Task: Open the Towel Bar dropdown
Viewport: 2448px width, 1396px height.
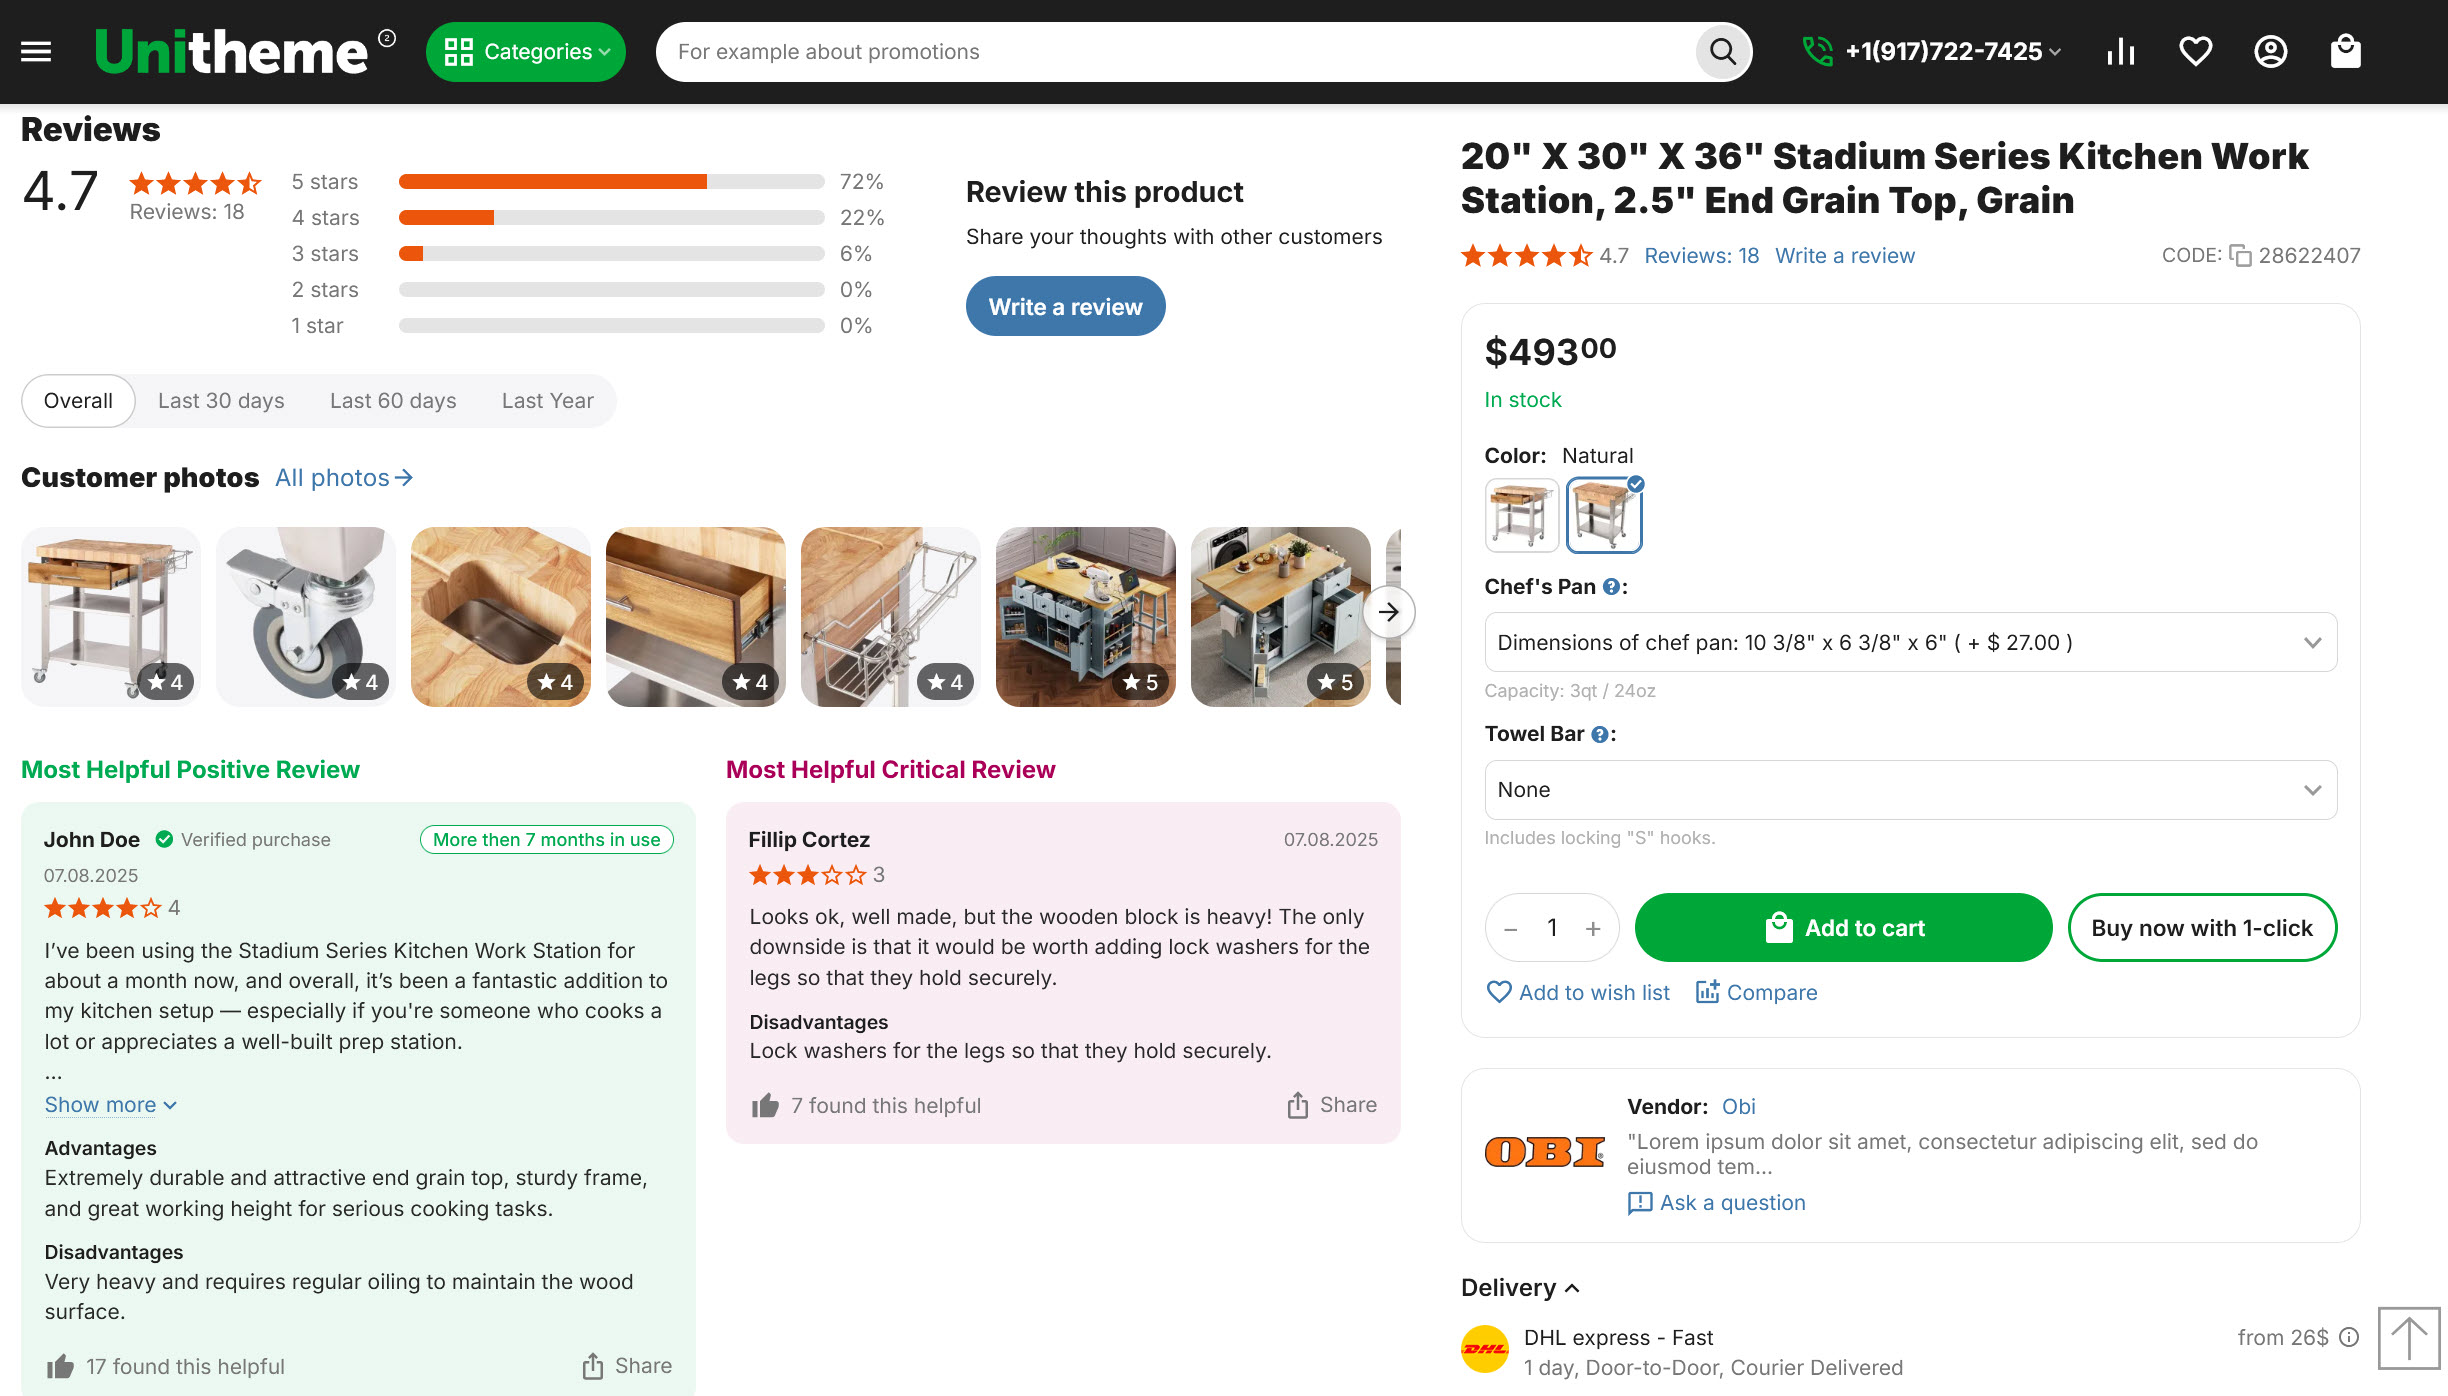Action: click(1910, 790)
